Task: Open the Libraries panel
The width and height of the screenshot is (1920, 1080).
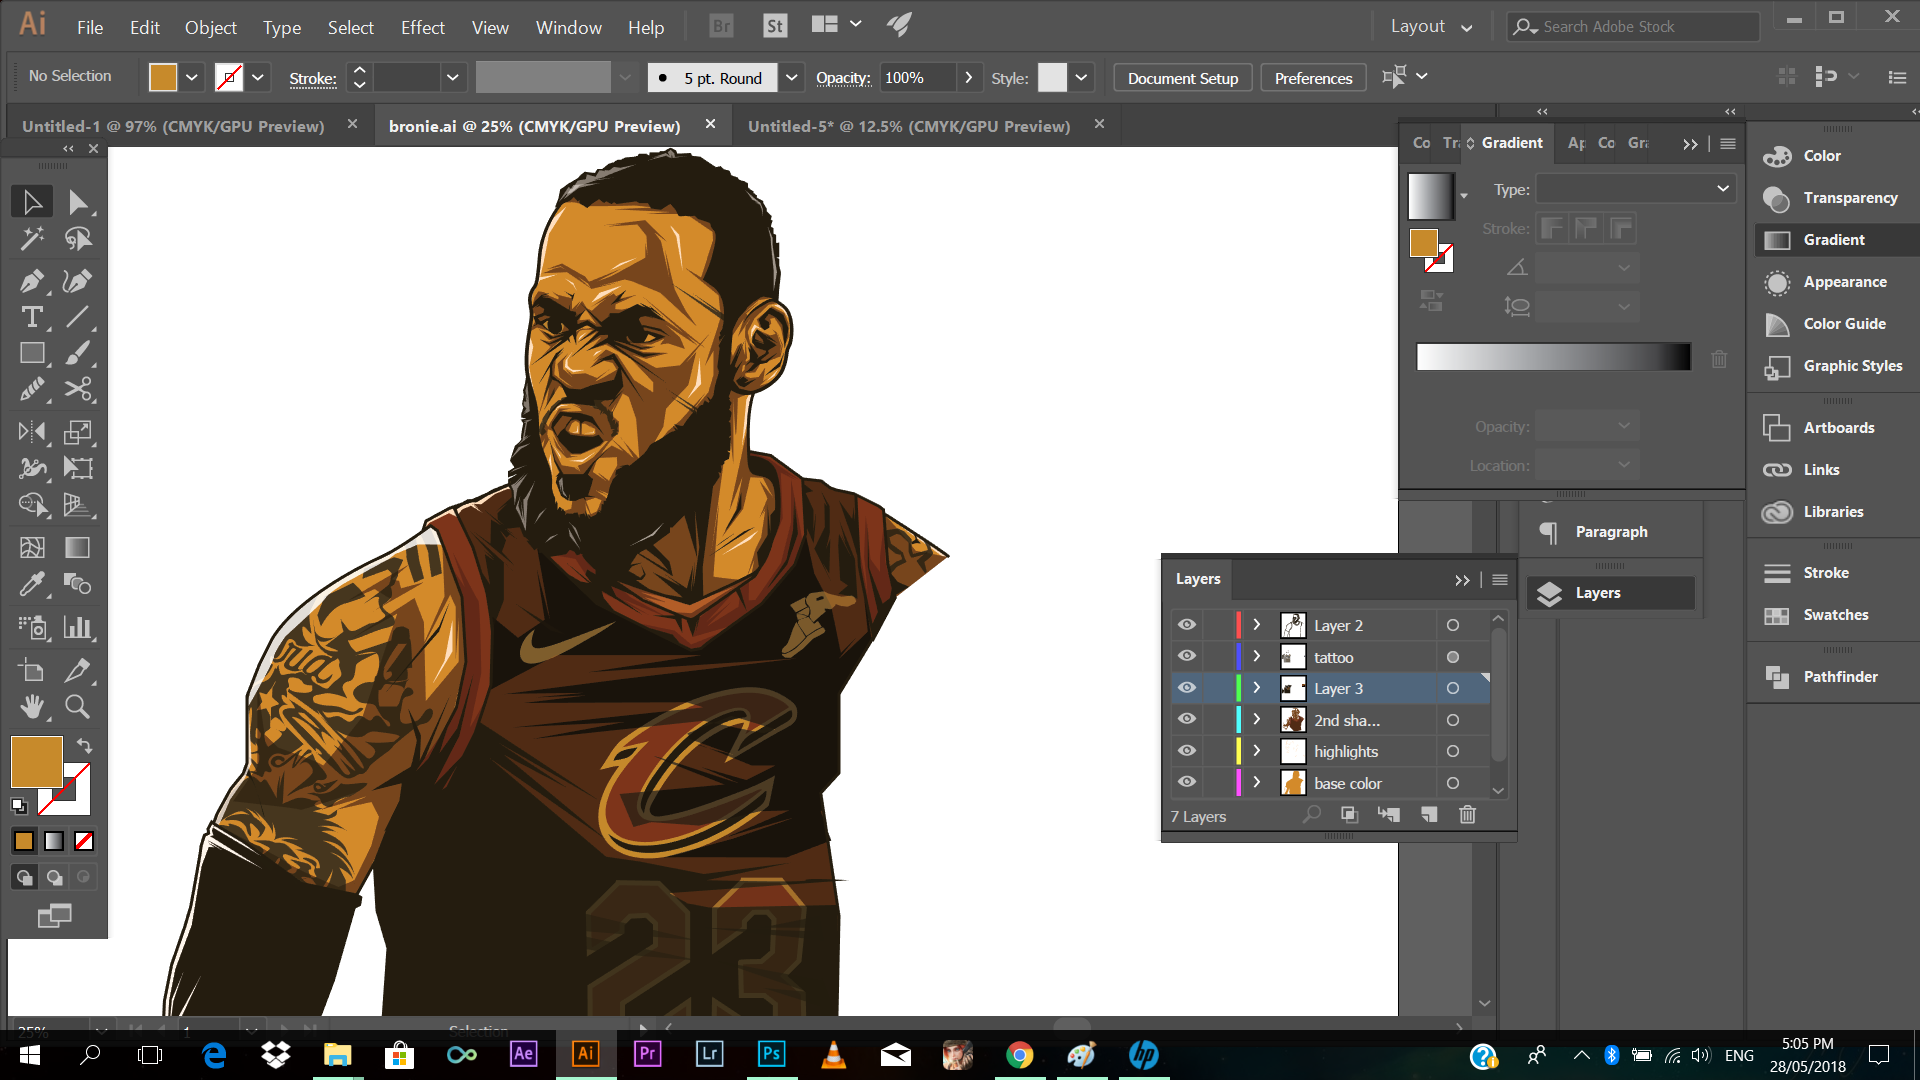Action: (x=1833, y=512)
